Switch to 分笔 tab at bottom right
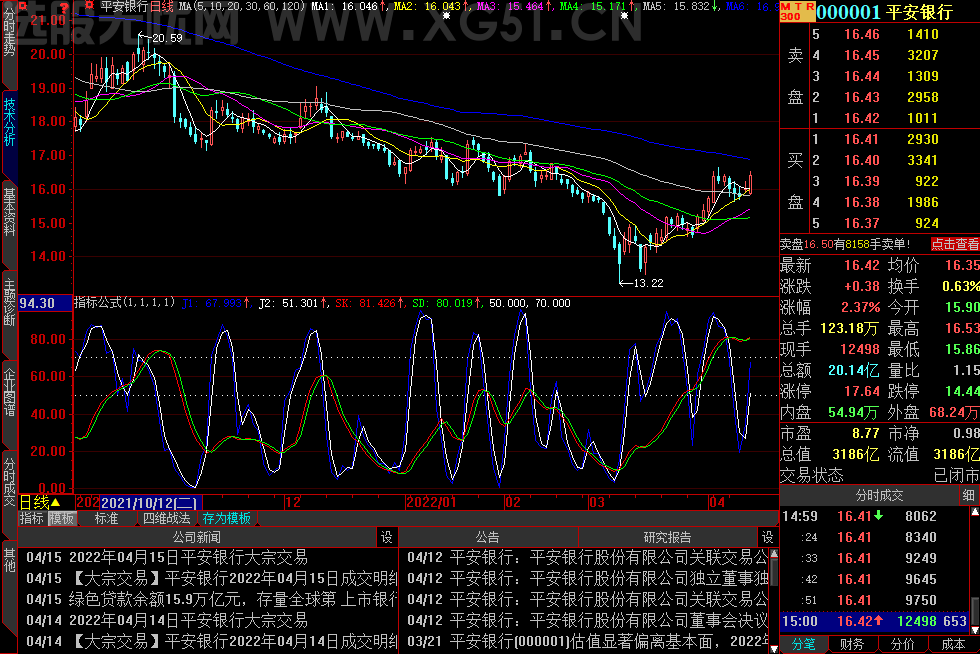 [x=804, y=645]
